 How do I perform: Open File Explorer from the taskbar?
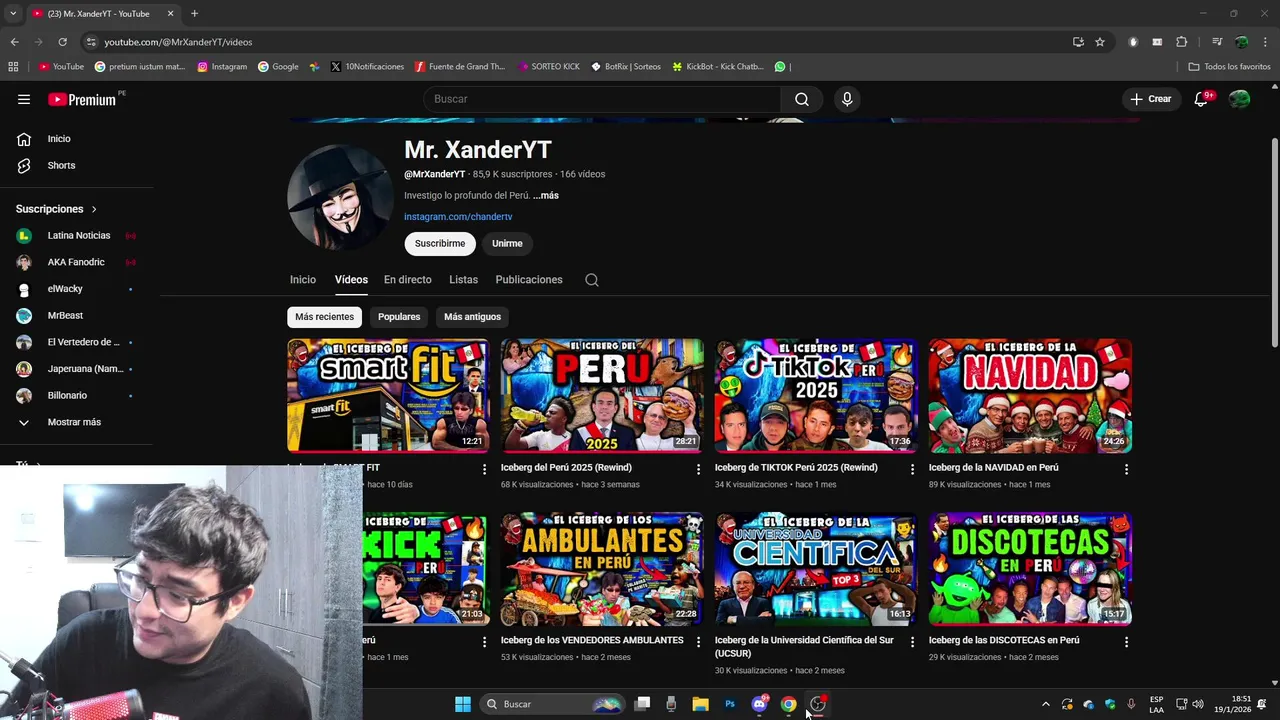(x=700, y=704)
